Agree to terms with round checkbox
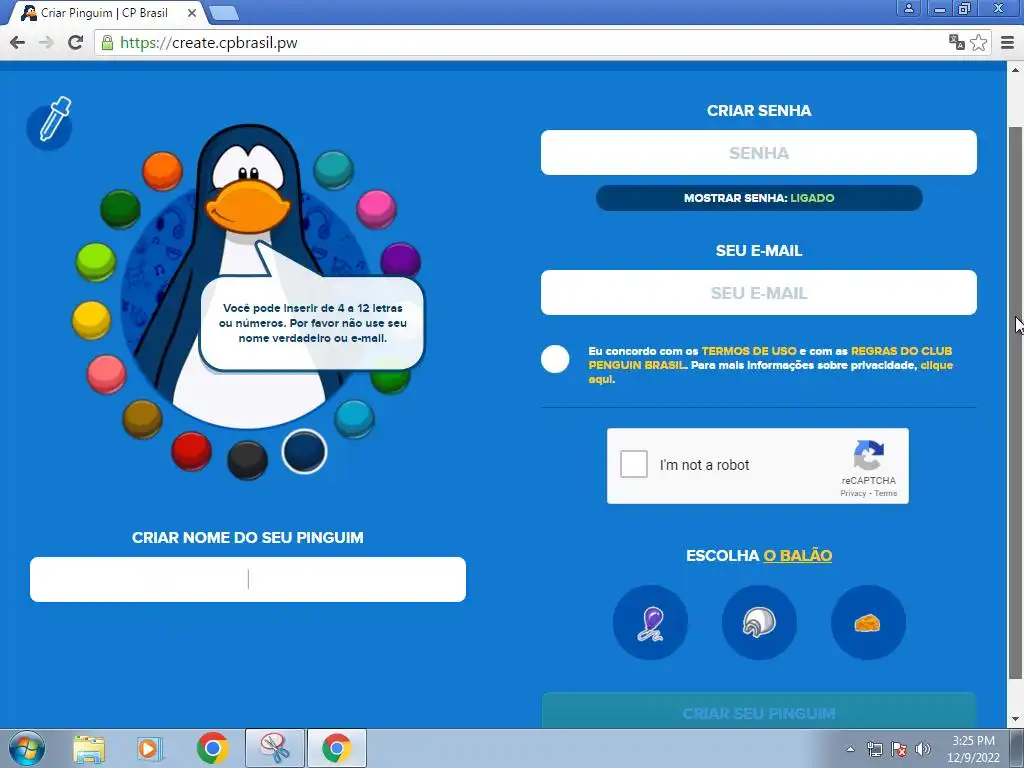 (555, 359)
